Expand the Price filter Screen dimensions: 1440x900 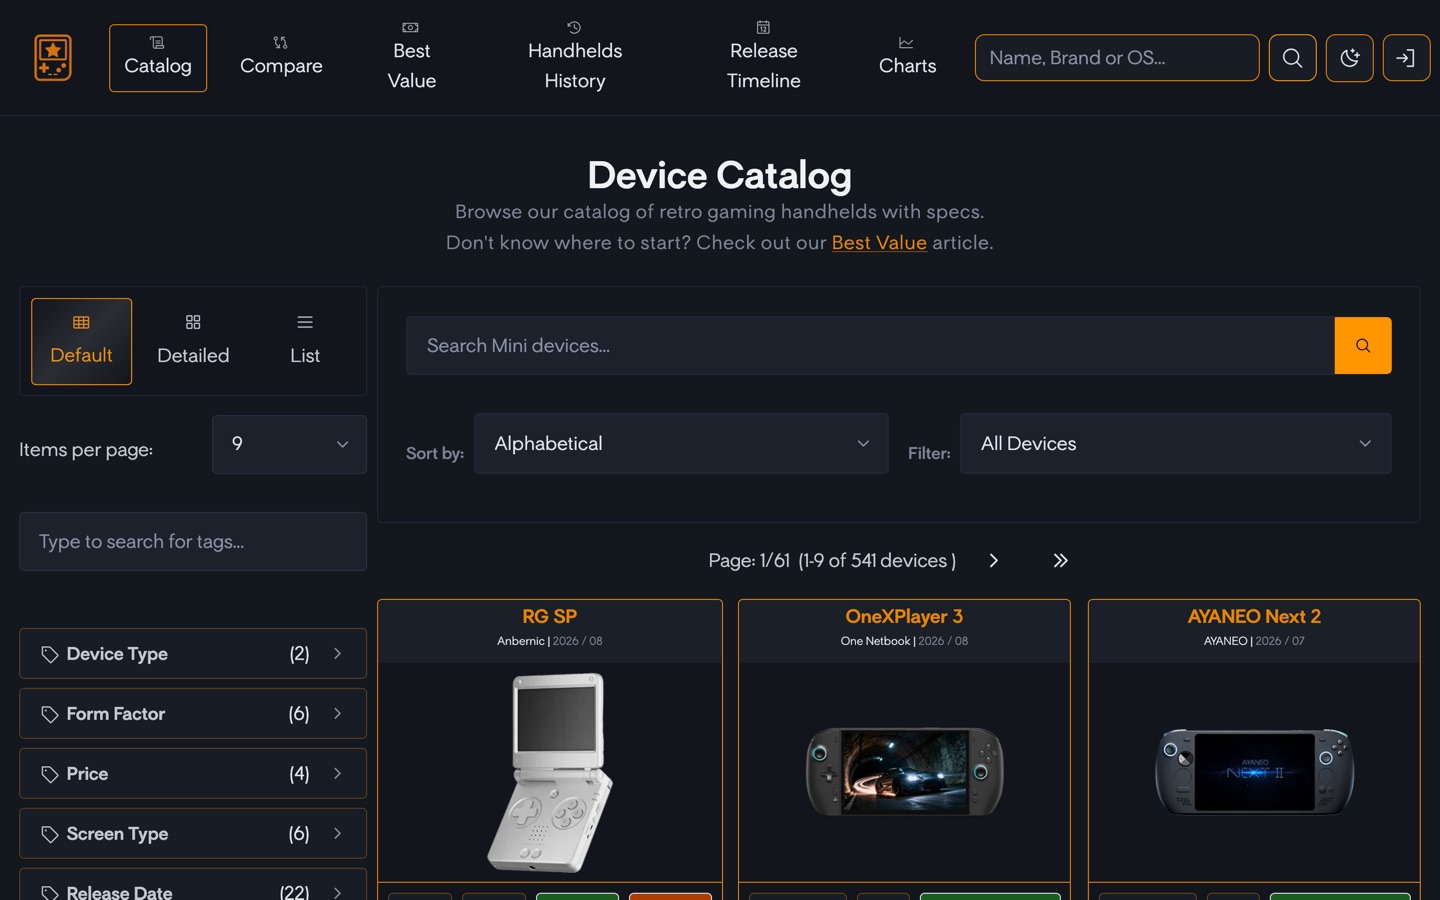[x=193, y=773]
